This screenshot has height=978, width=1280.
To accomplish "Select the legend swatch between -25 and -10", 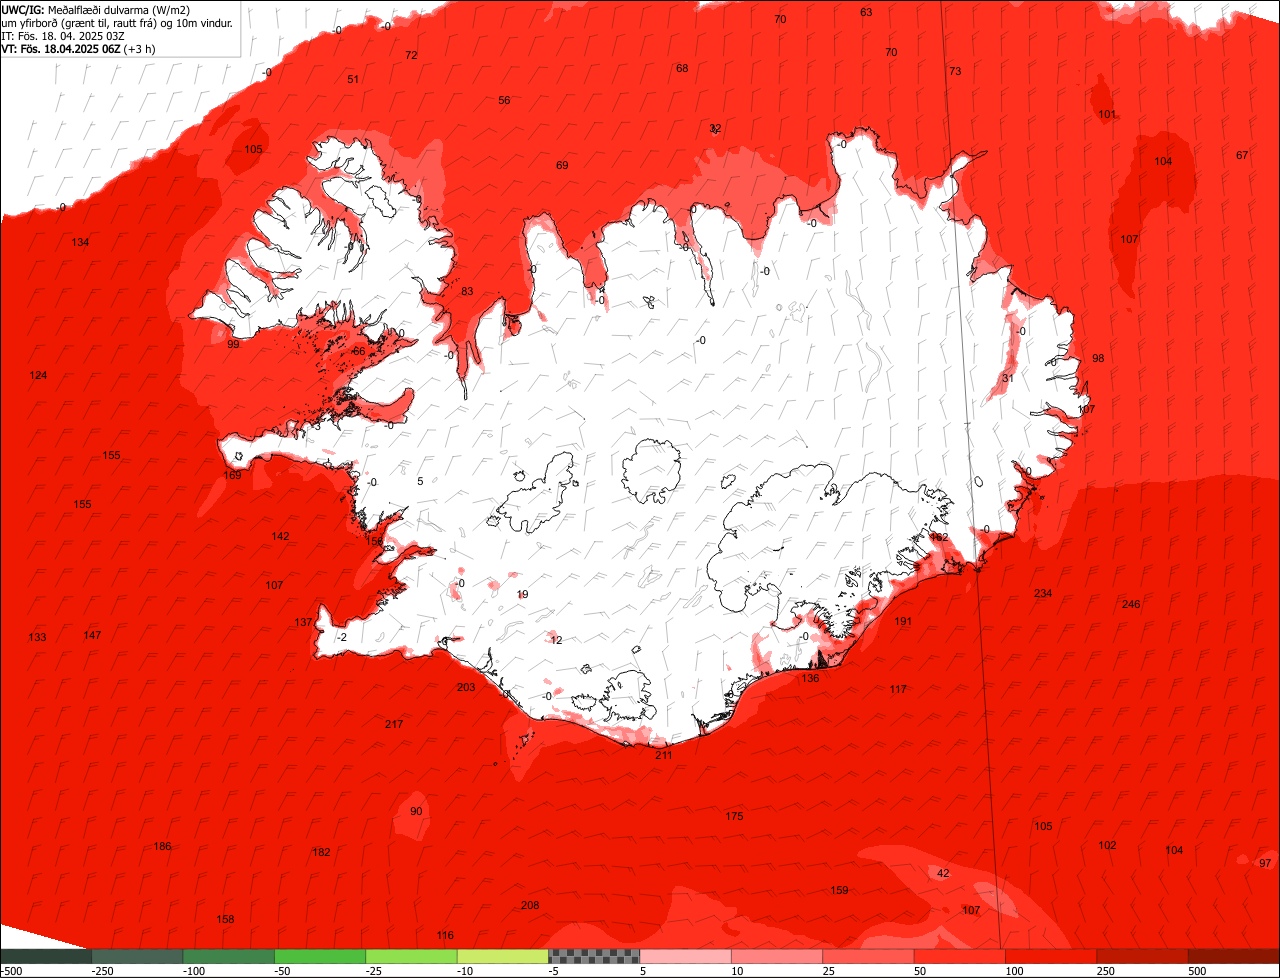I will [x=412, y=956].
